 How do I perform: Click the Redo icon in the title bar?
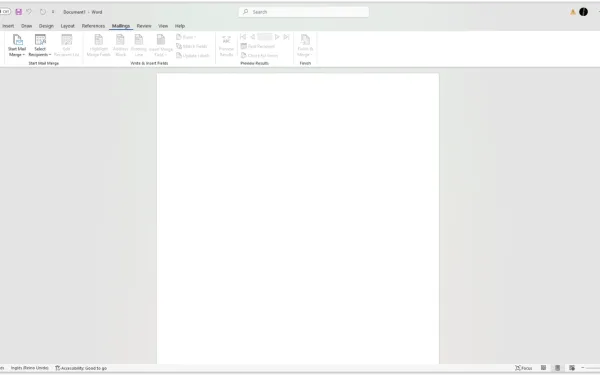click(x=42, y=12)
